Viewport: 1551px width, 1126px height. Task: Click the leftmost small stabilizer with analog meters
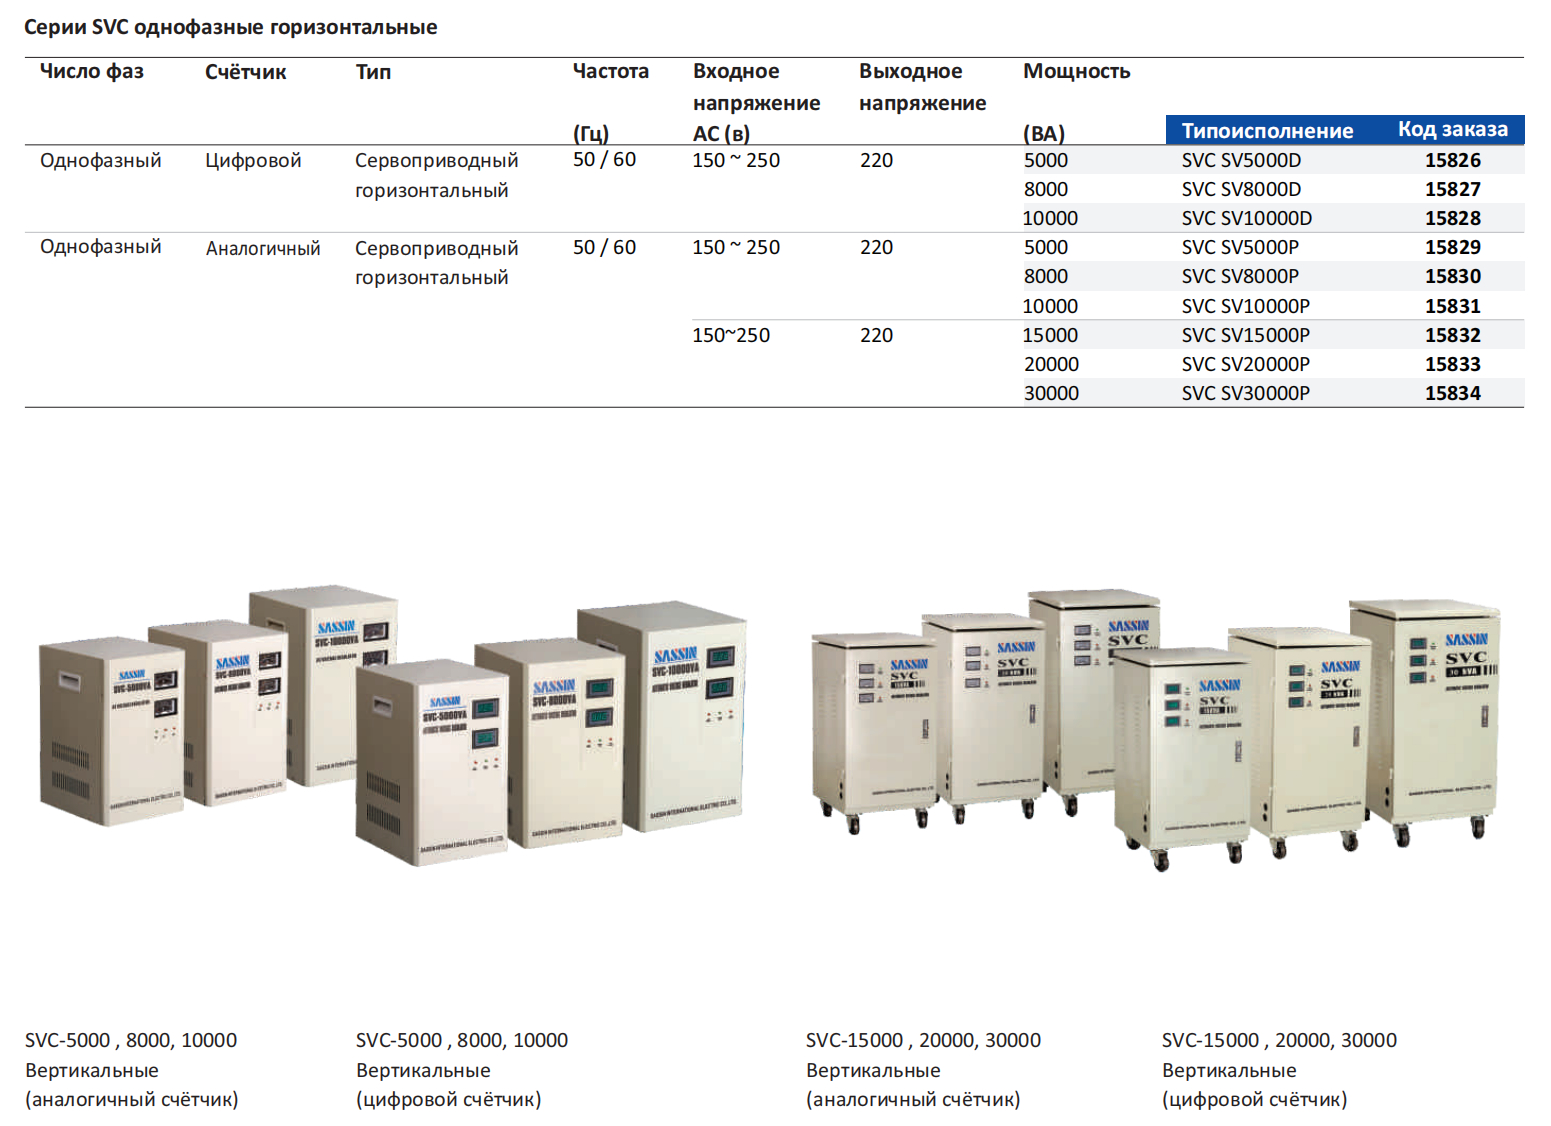click(110, 730)
